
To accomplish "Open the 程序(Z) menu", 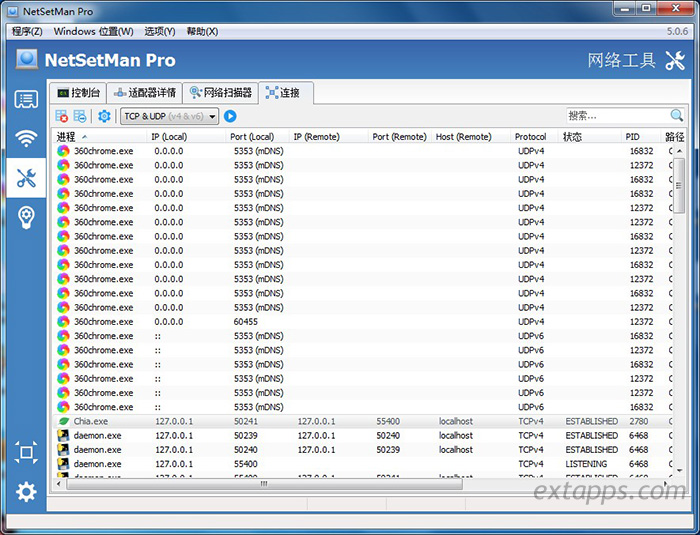I will click(27, 31).
